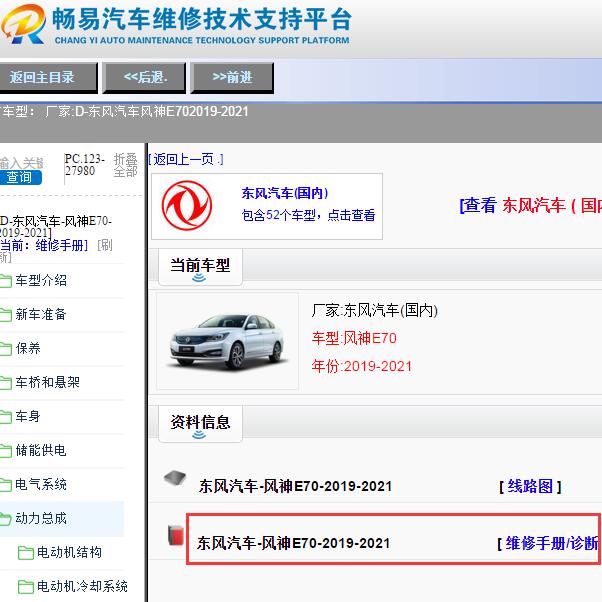Open the 车型介绍 folder icon

point(5,281)
